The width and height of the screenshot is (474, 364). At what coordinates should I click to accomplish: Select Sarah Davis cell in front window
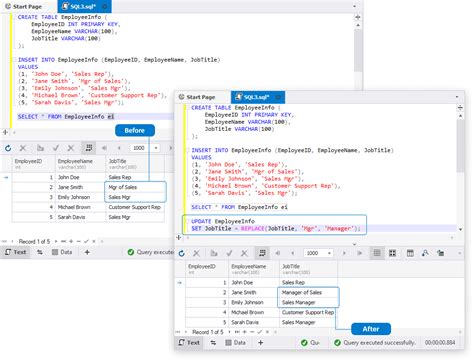(x=254, y=322)
